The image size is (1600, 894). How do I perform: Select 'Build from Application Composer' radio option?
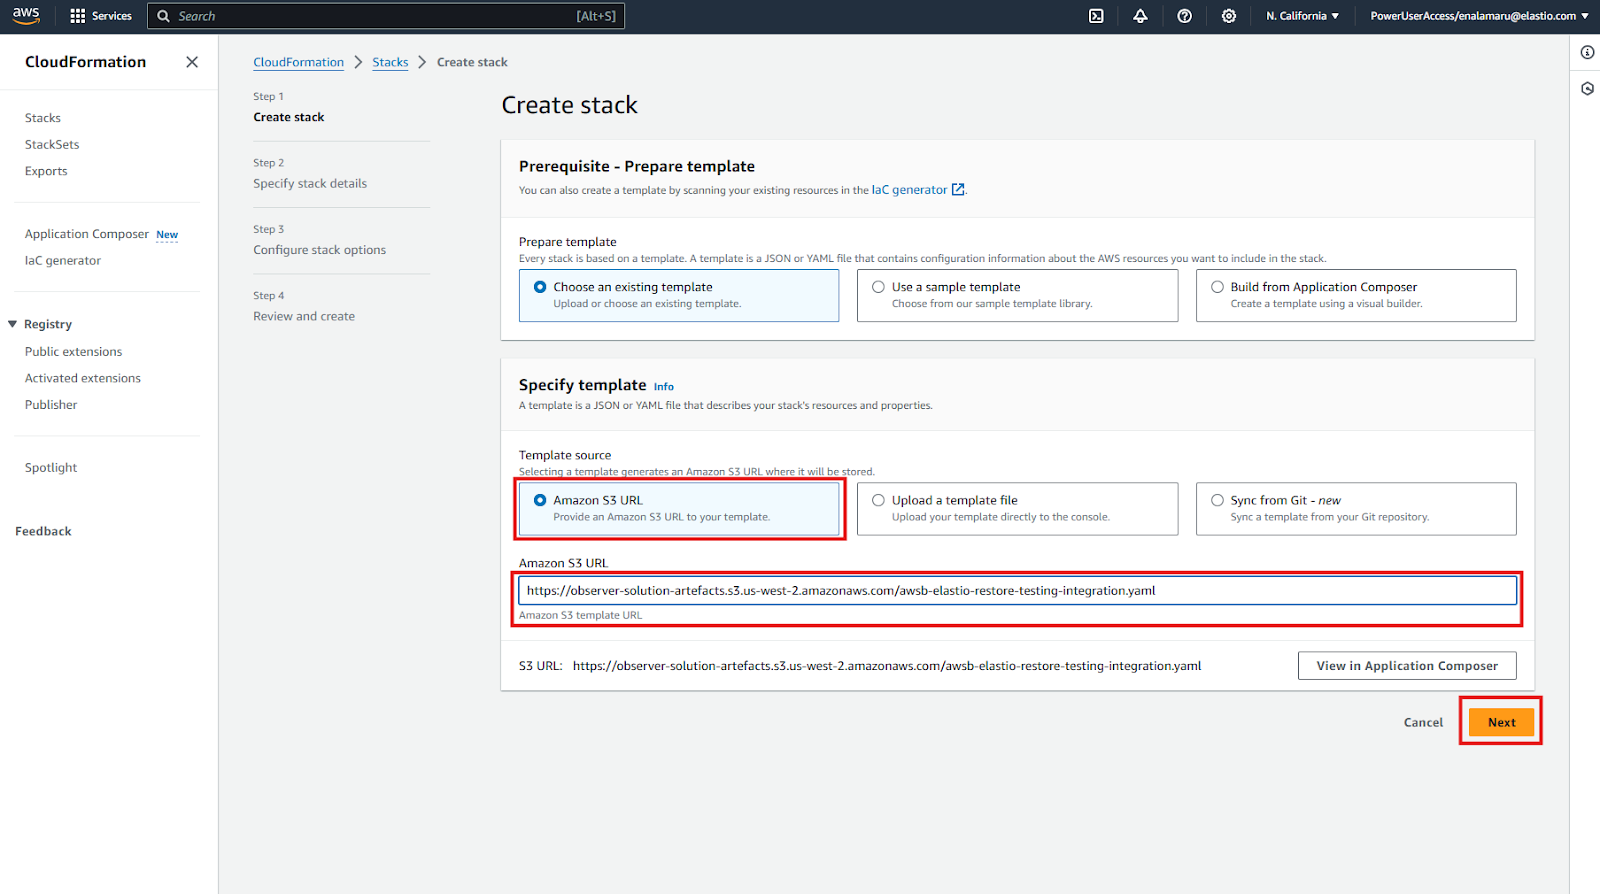pos(1217,287)
